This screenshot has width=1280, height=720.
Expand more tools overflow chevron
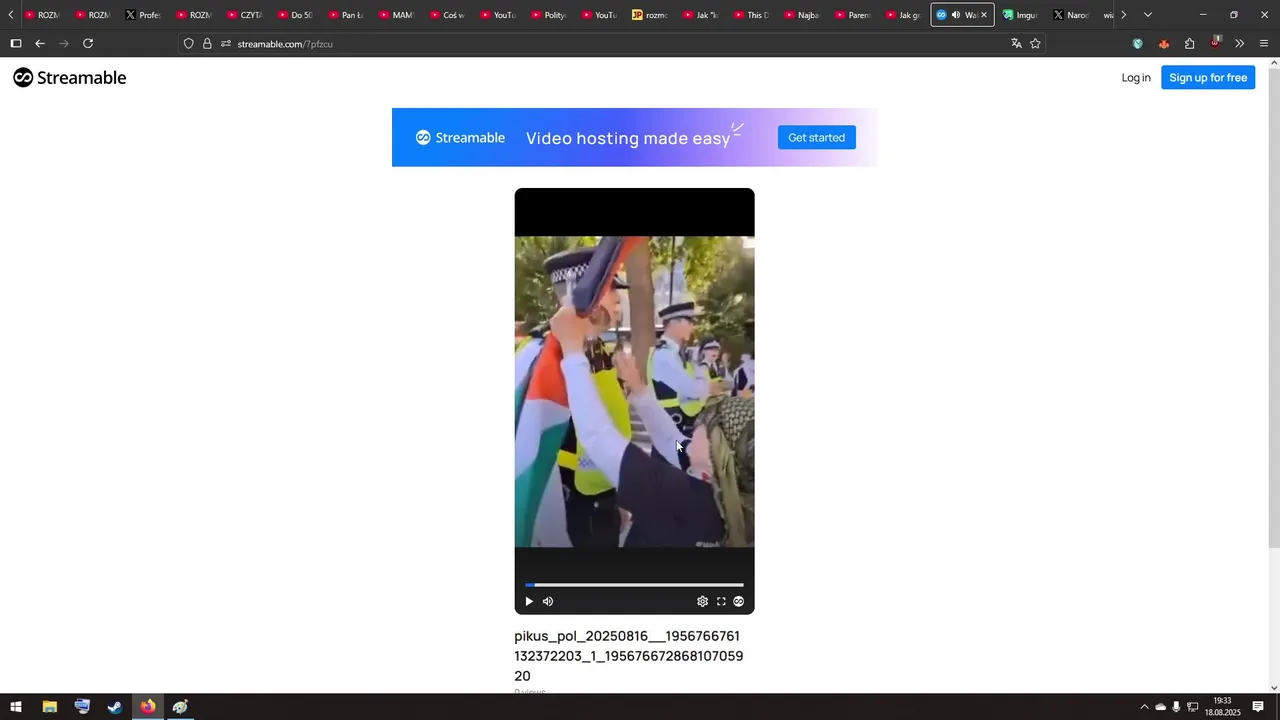[x=1240, y=43]
